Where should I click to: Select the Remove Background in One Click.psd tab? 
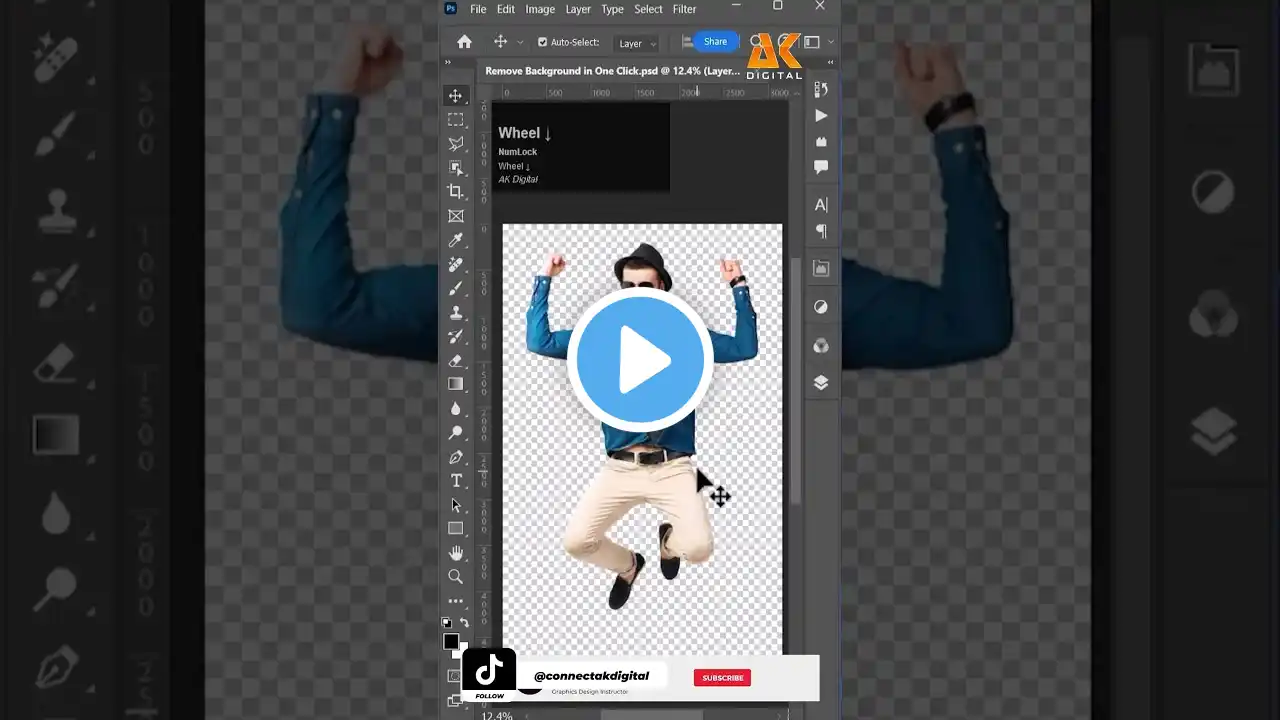612,71
